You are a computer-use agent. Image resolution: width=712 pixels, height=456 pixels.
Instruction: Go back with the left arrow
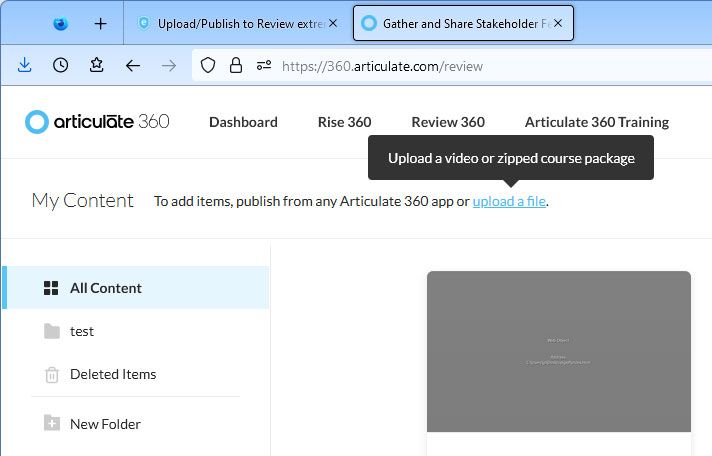133,66
